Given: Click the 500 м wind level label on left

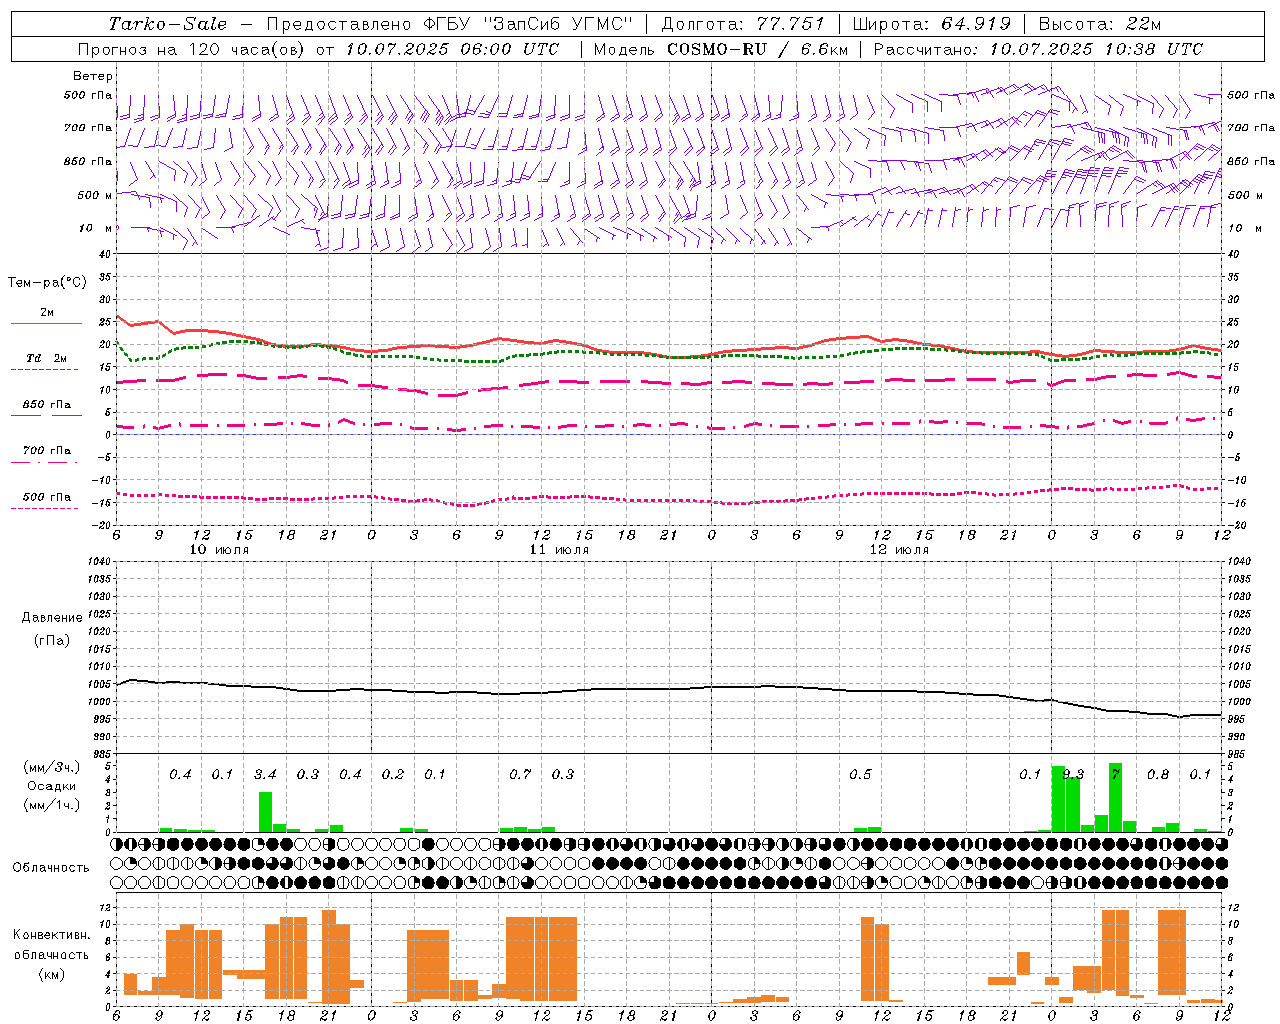Looking at the screenshot, I should (x=95, y=195).
